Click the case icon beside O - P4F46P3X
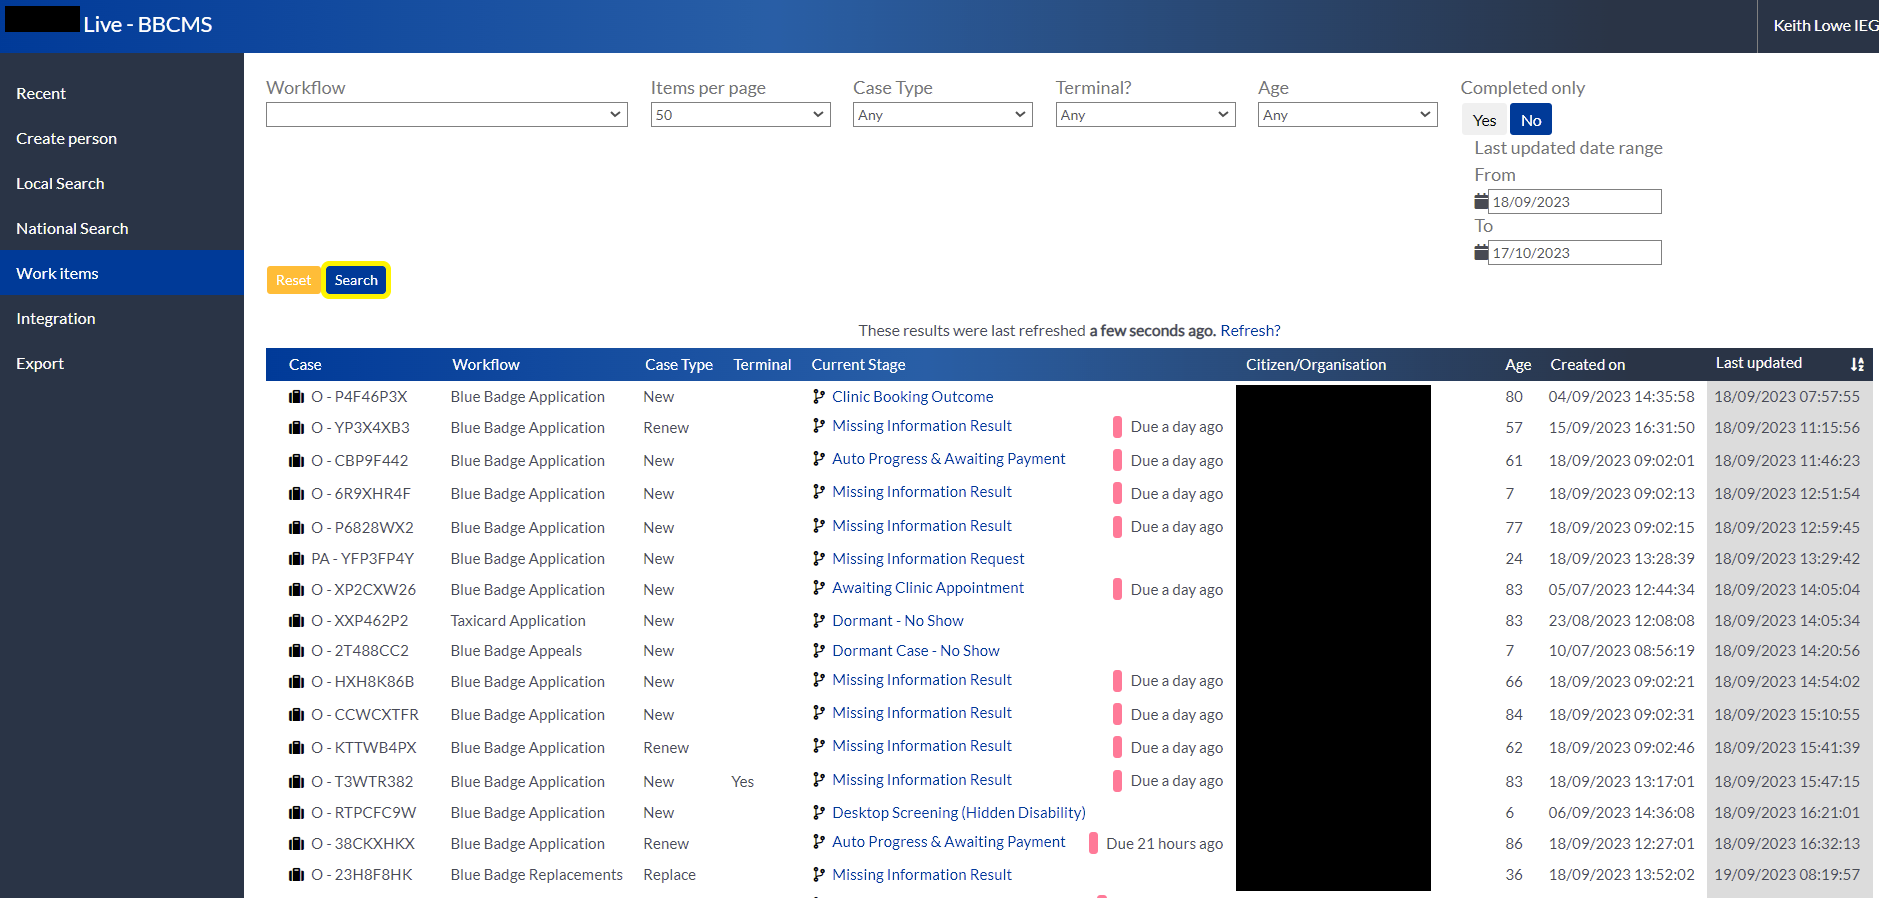The image size is (1879, 898). [296, 397]
